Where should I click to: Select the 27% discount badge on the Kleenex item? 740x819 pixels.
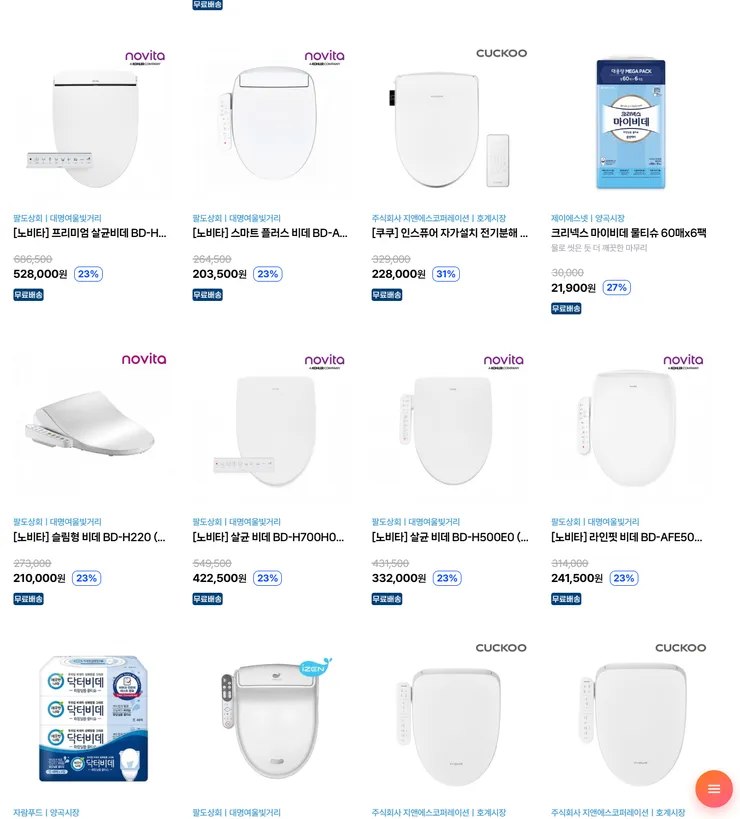point(617,287)
